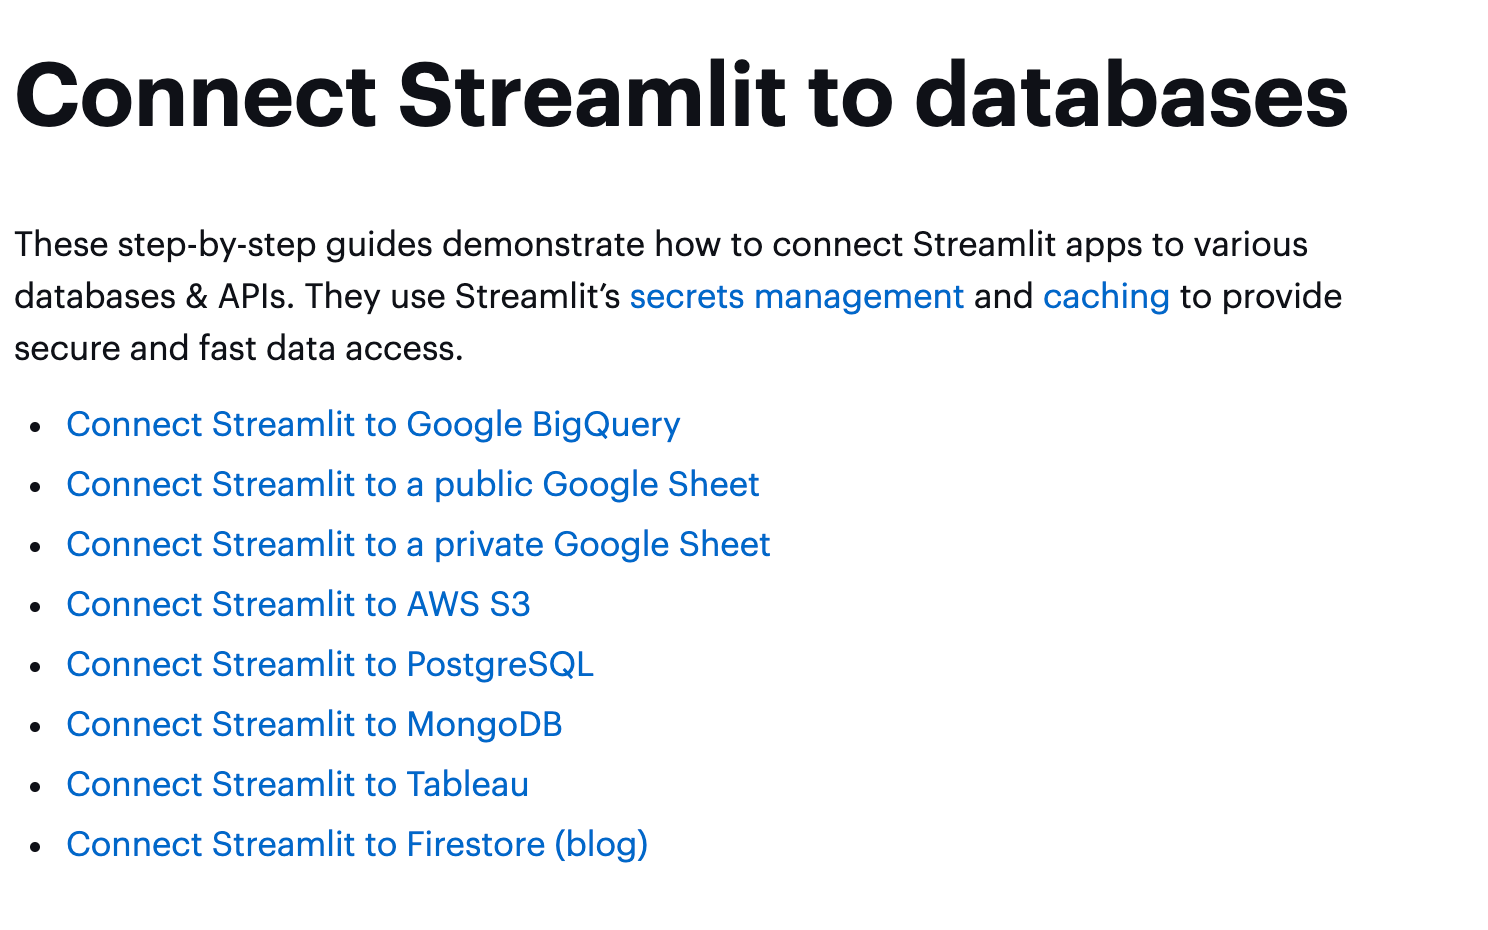Open the Tableau connection guide
The width and height of the screenshot is (1488, 930).
(297, 785)
